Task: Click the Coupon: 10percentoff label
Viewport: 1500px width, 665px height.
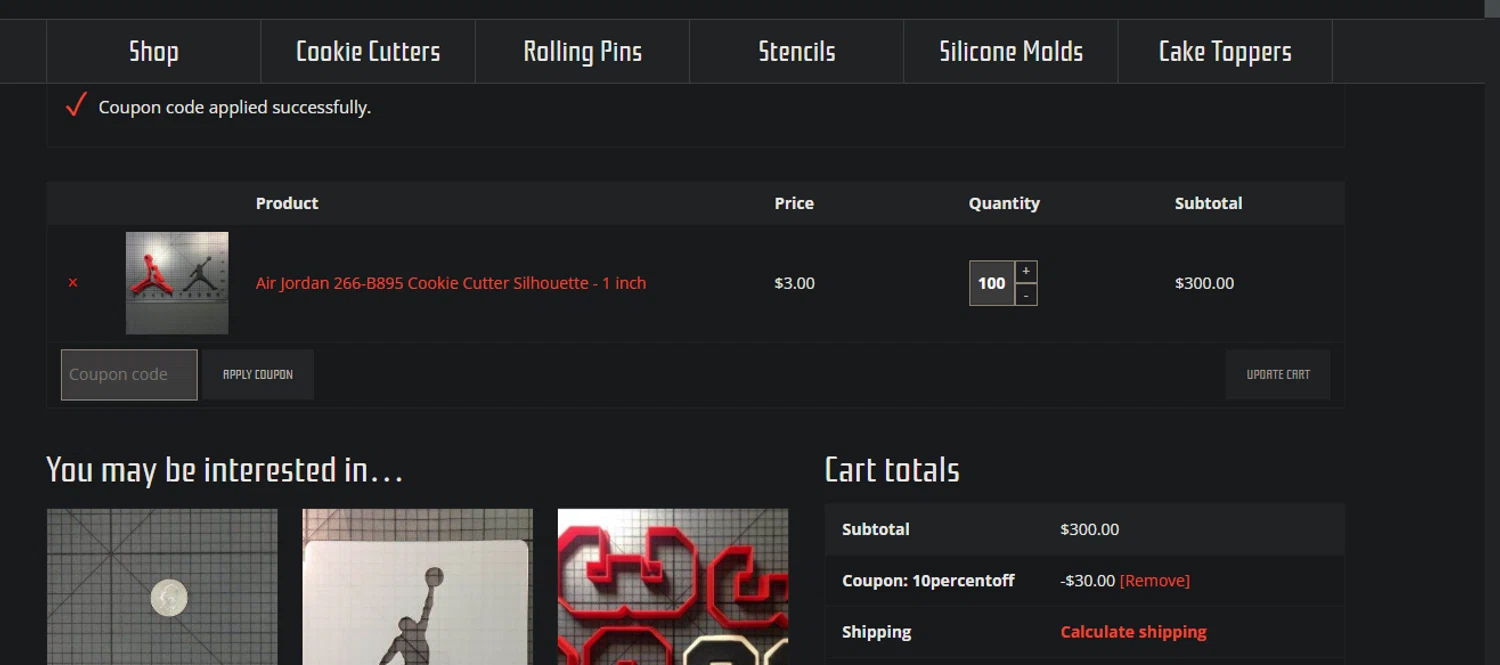Action: pos(928,581)
